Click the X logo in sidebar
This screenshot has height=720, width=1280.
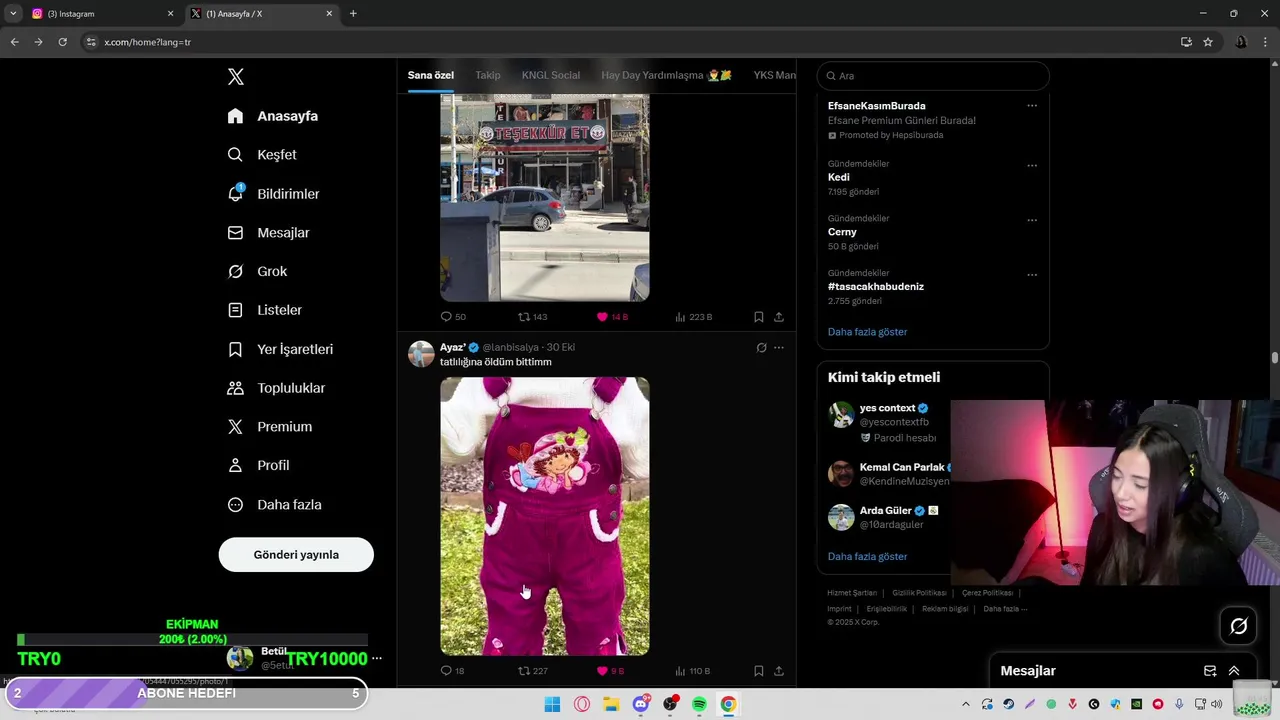235,77
